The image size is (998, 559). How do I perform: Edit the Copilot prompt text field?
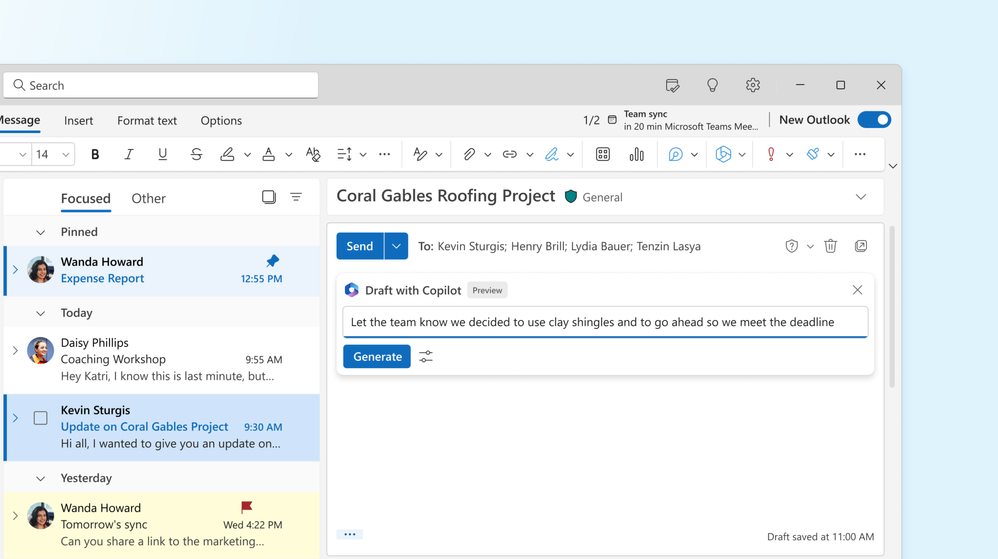605,322
